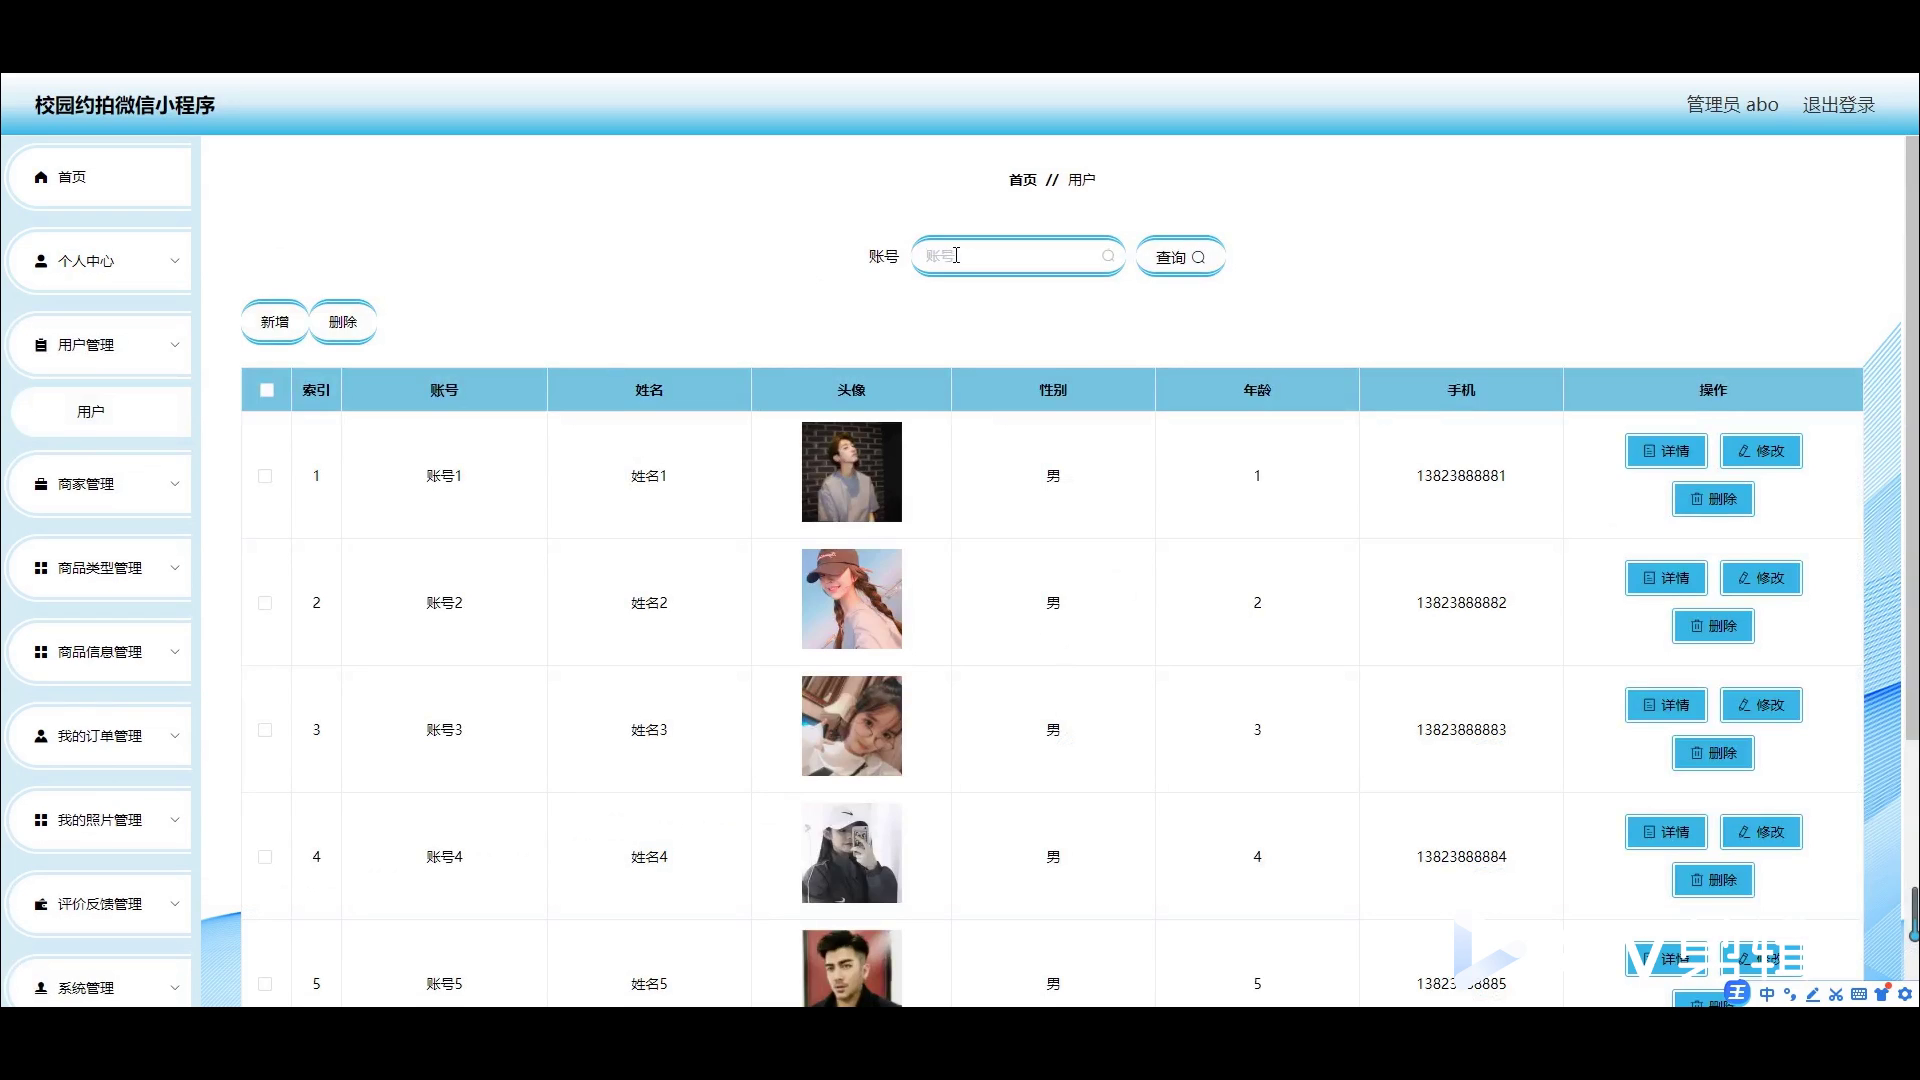The height and width of the screenshot is (1080, 1920).
Task: Click row 删除 button for 账号1
Action: (x=1713, y=499)
